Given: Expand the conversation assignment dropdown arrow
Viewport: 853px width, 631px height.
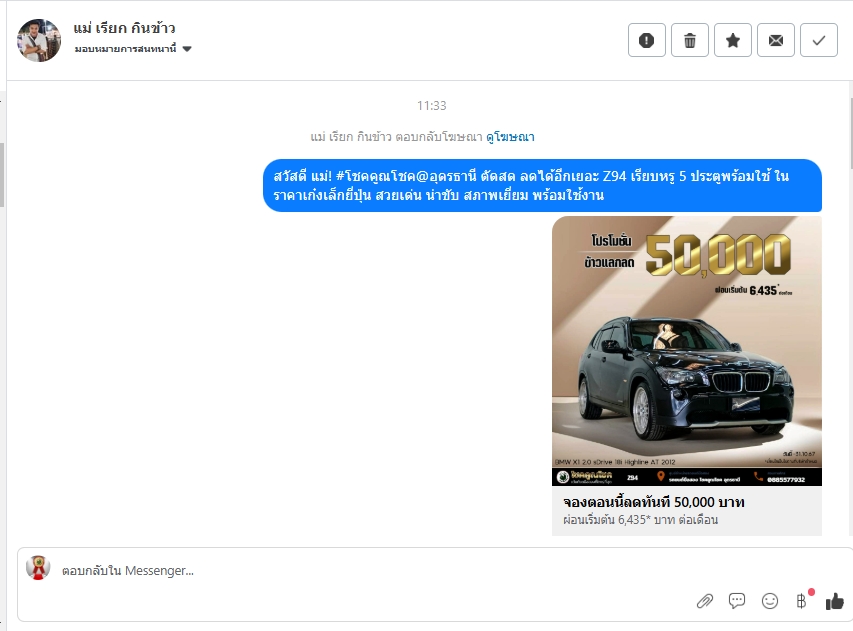Looking at the screenshot, I should click(187, 49).
